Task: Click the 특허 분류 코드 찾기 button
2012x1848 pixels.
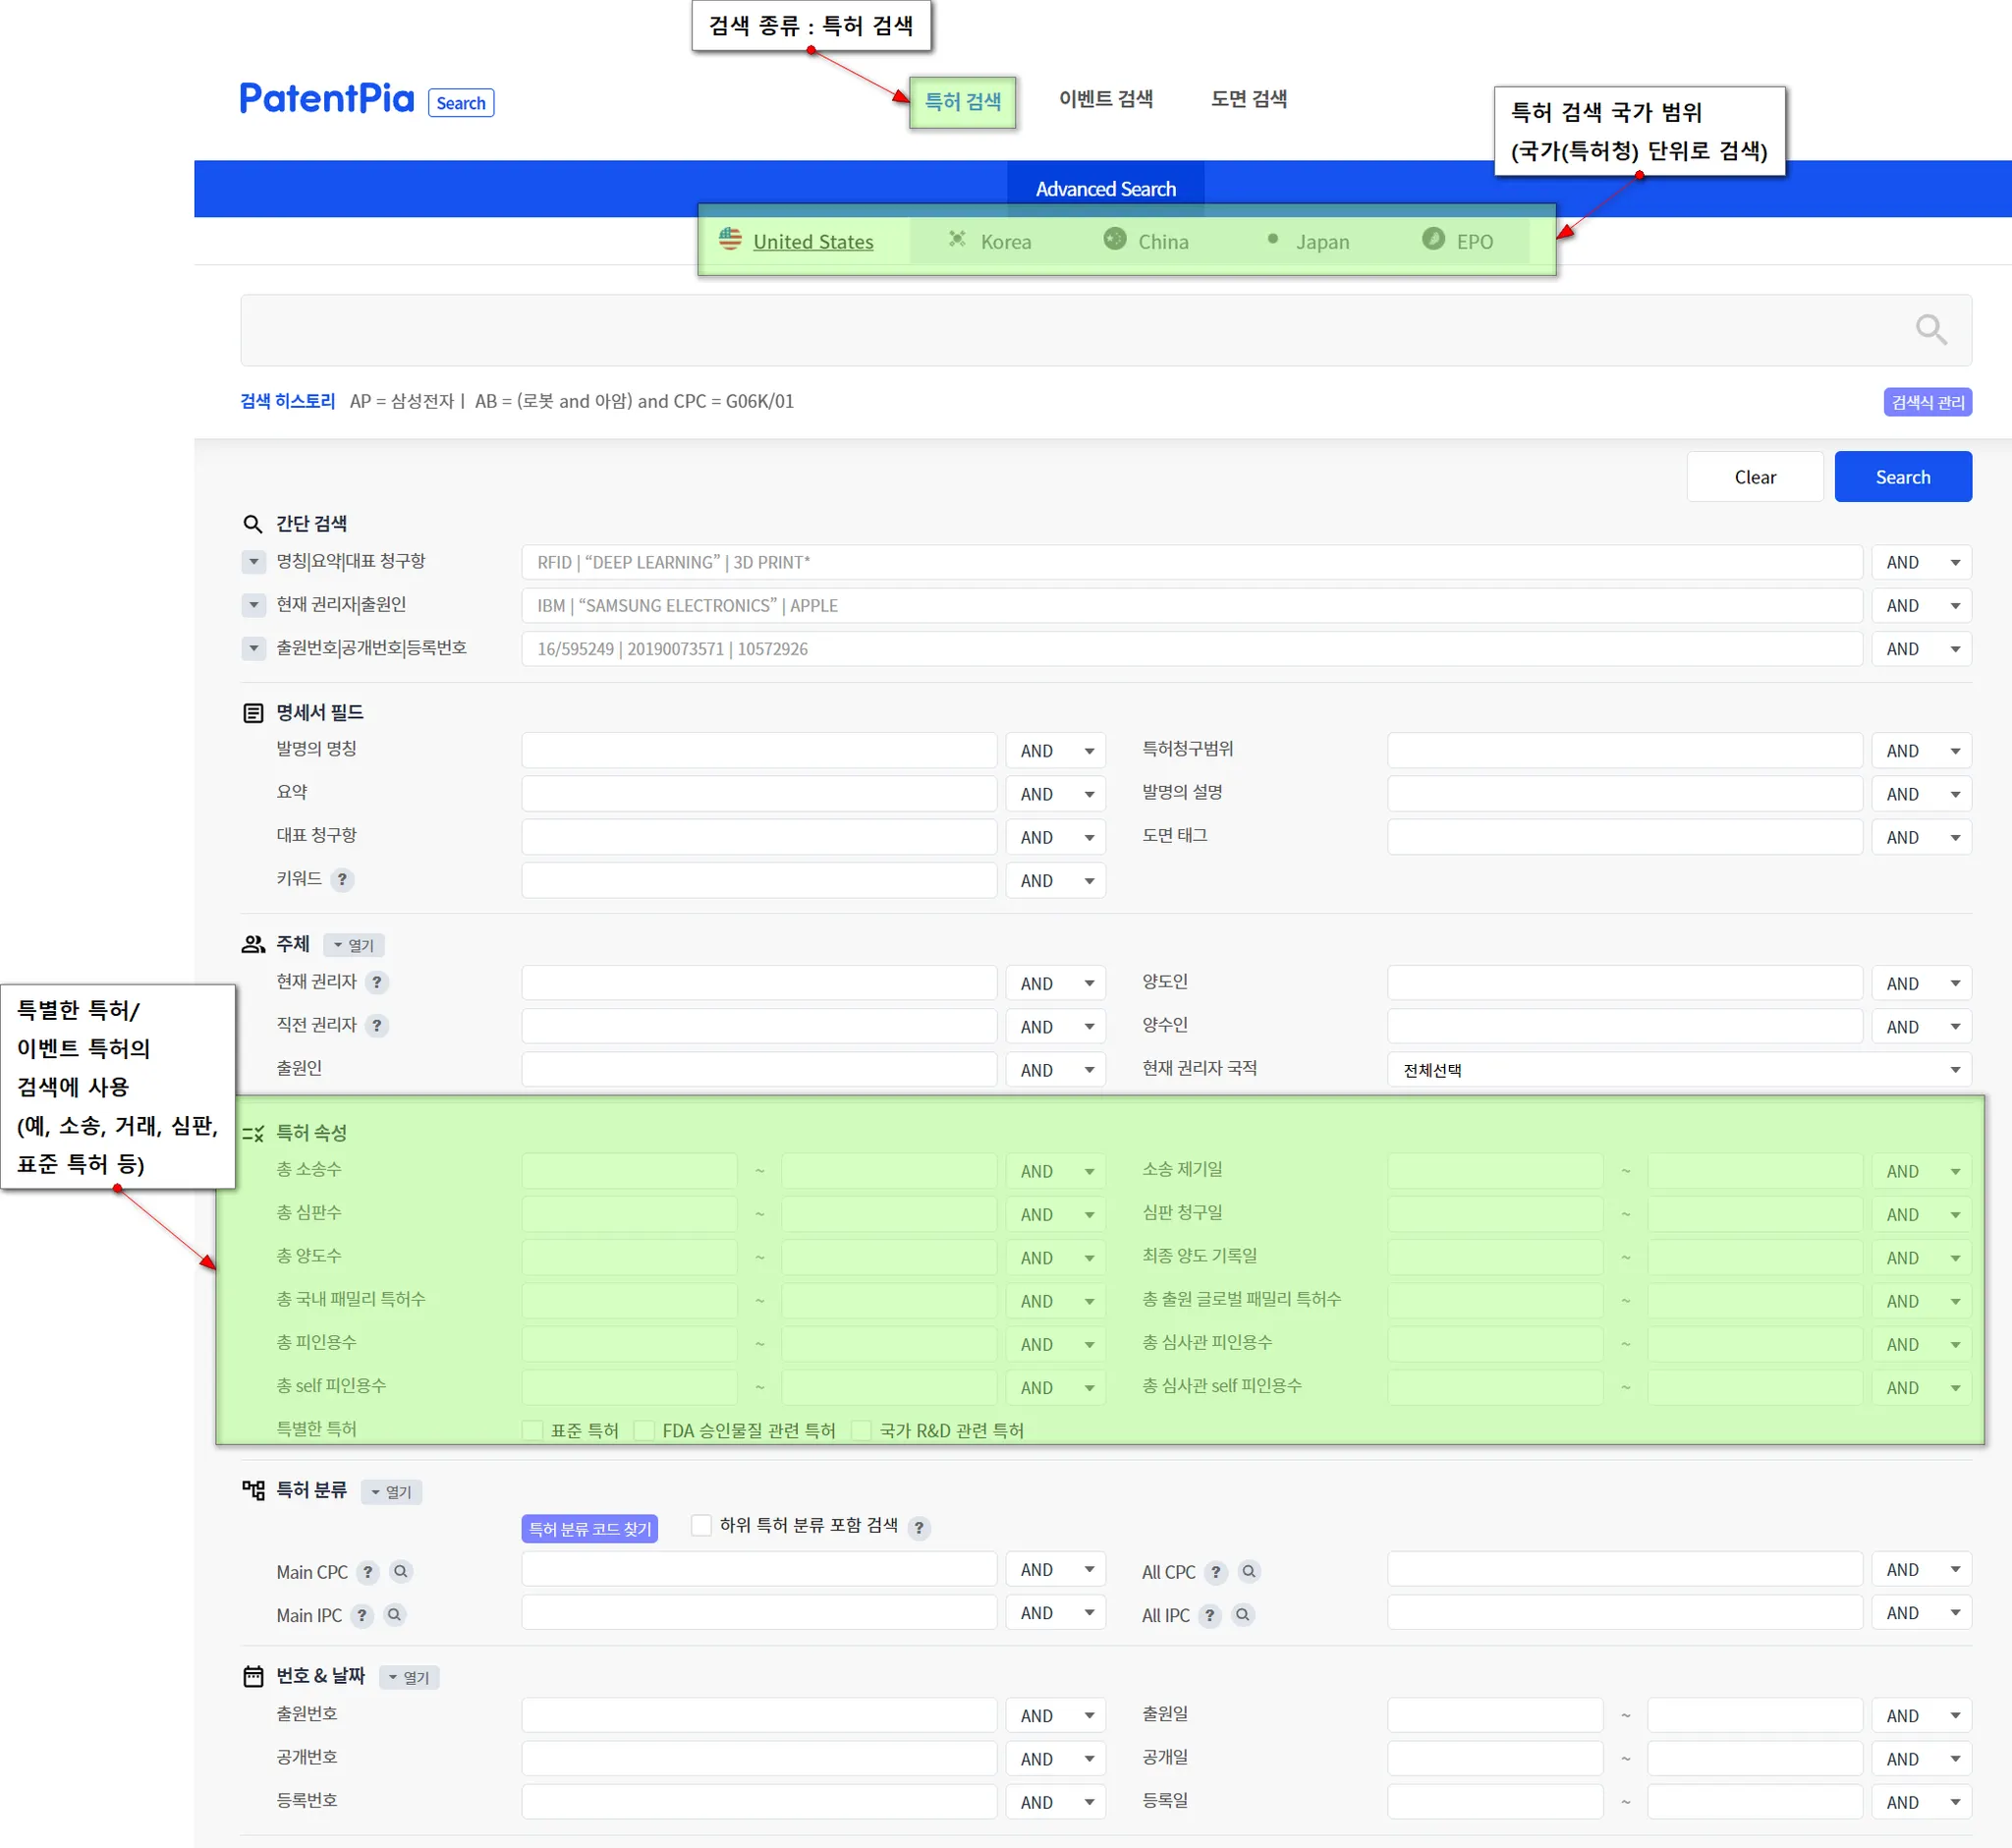Action: tap(589, 1529)
